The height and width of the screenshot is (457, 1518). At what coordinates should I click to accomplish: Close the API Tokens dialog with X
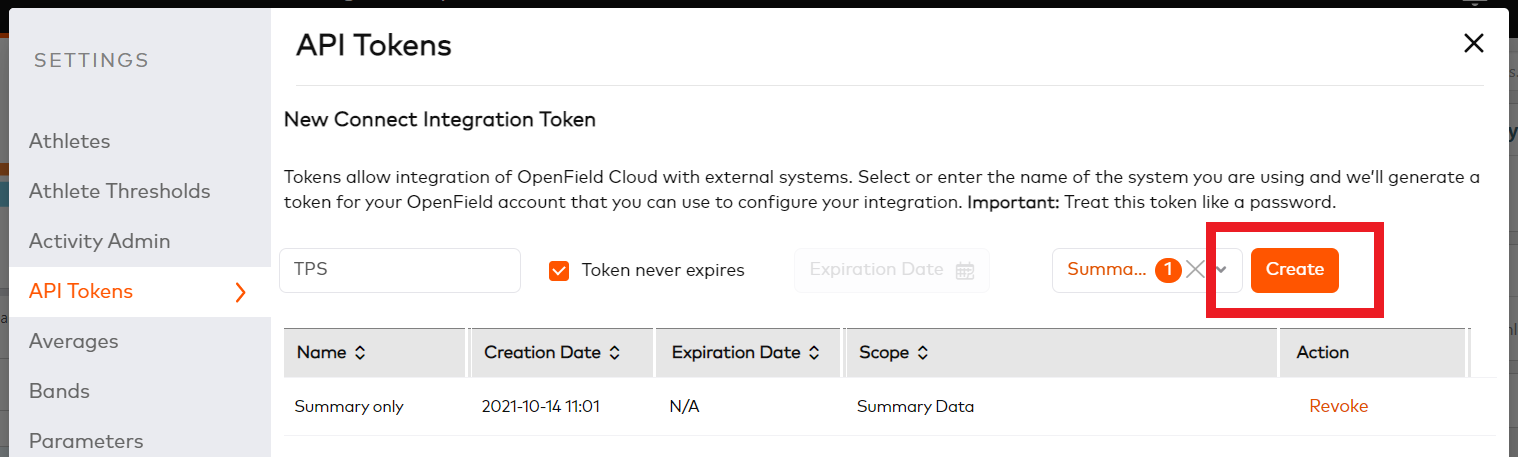click(1473, 44)
